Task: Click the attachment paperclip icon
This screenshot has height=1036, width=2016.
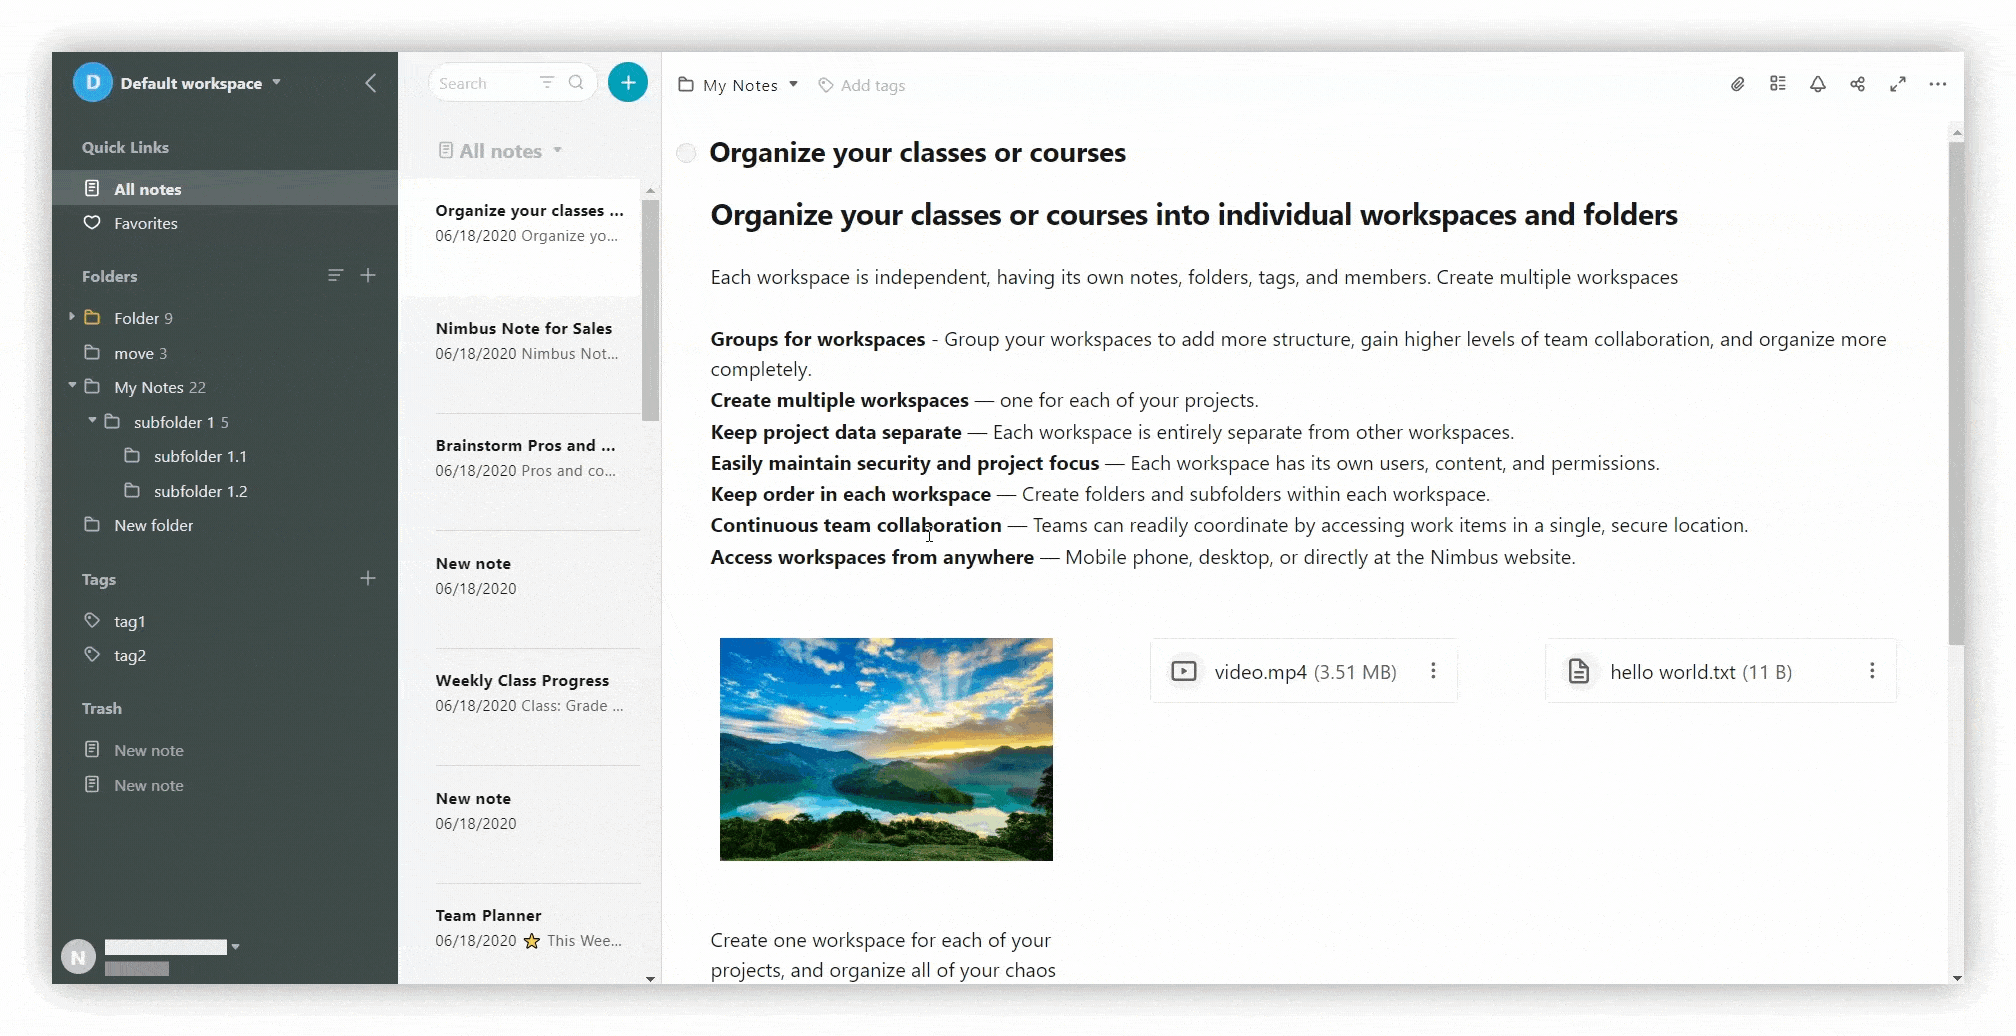Action: [1738, 85]
